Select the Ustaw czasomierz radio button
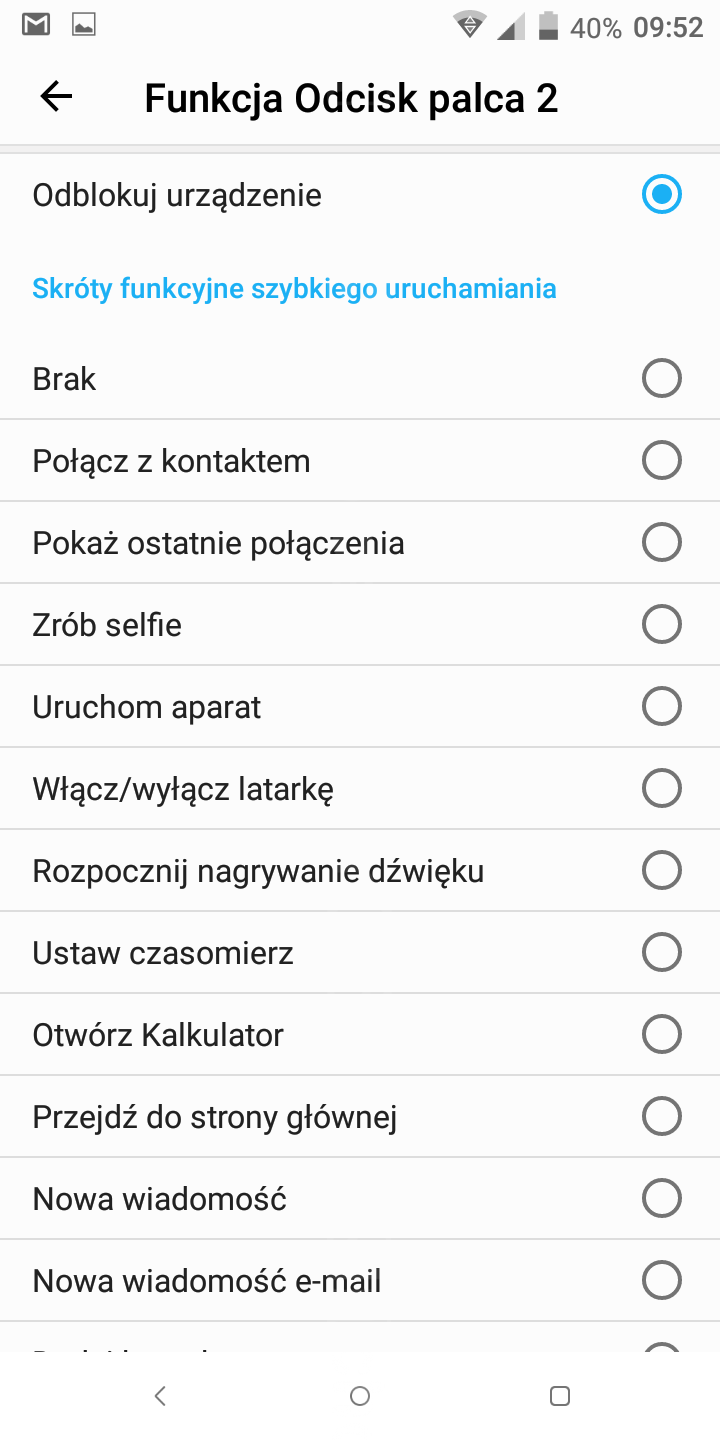The image size is (720, 1440). pyautogui.click(x=661, y=953)
